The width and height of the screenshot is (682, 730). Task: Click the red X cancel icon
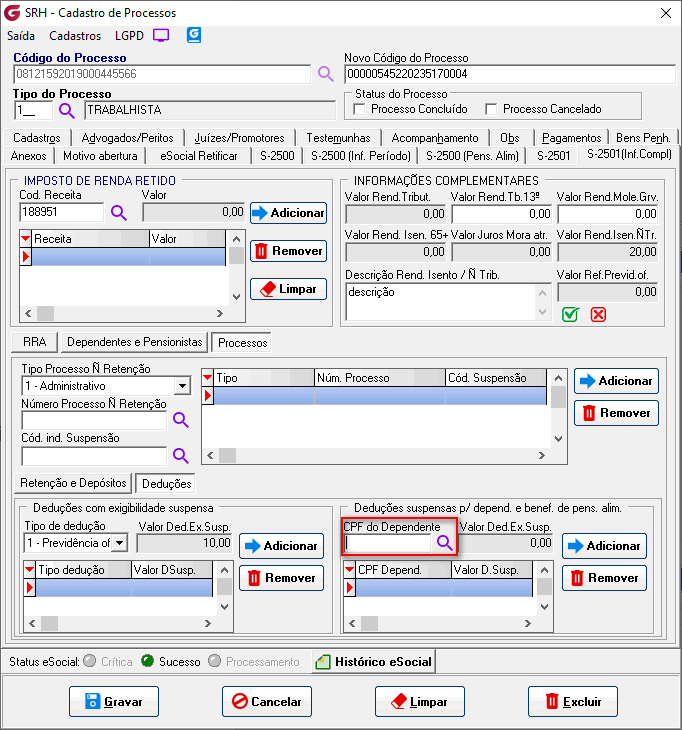click(598, 314)
